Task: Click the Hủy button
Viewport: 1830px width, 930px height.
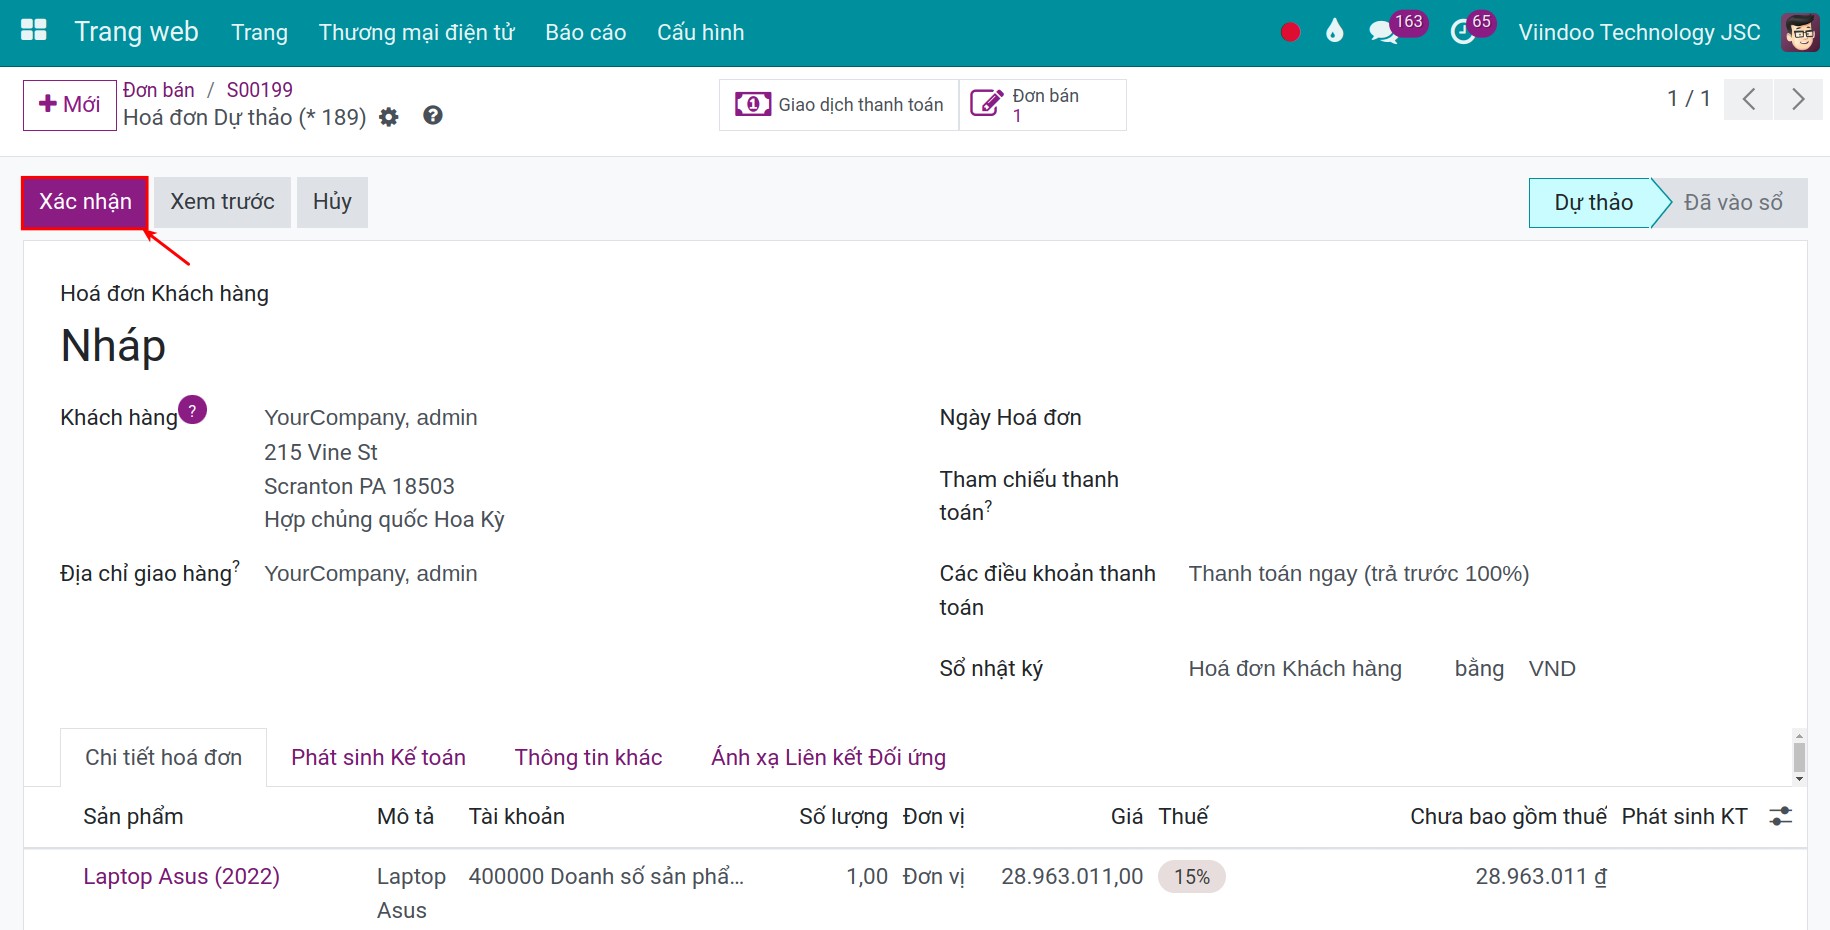Action: (x=332, y=202)
